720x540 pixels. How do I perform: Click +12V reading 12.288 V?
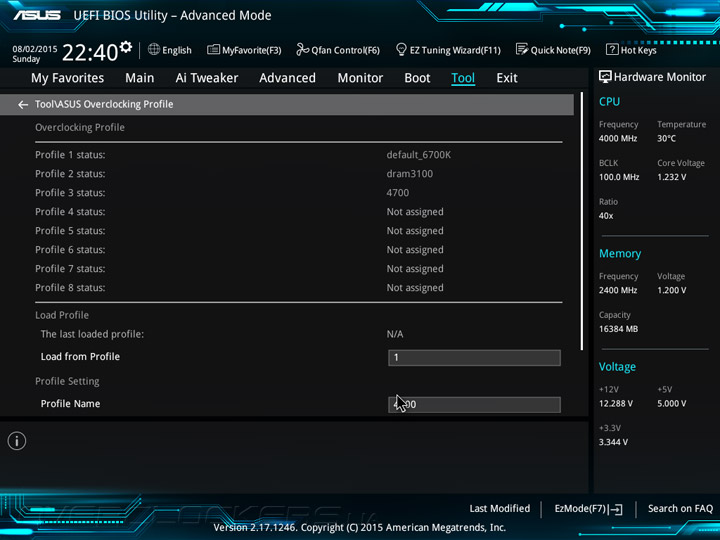tap(616, 403)
